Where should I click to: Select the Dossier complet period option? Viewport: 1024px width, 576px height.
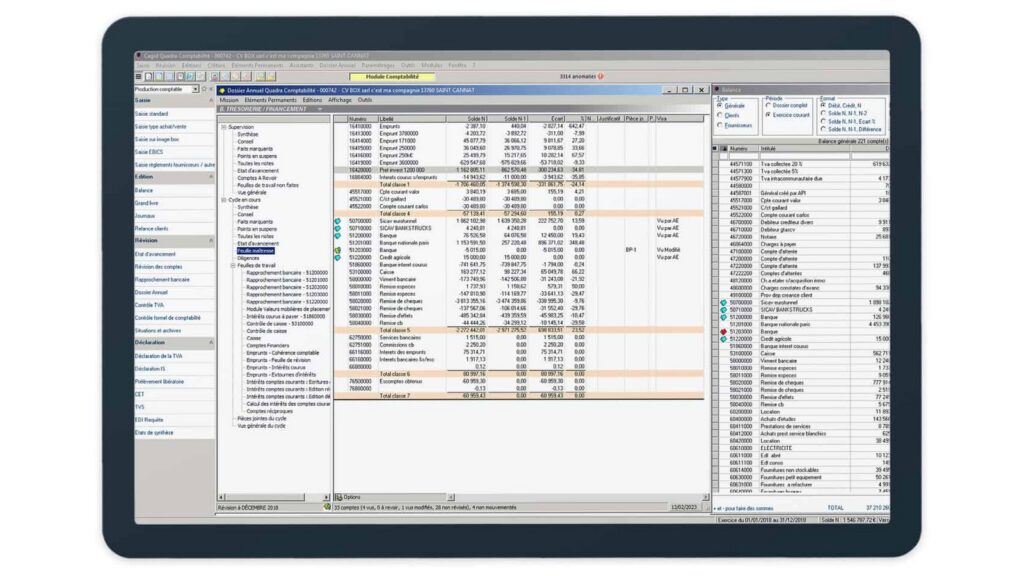pyautogui.click(x=767, y=105)
